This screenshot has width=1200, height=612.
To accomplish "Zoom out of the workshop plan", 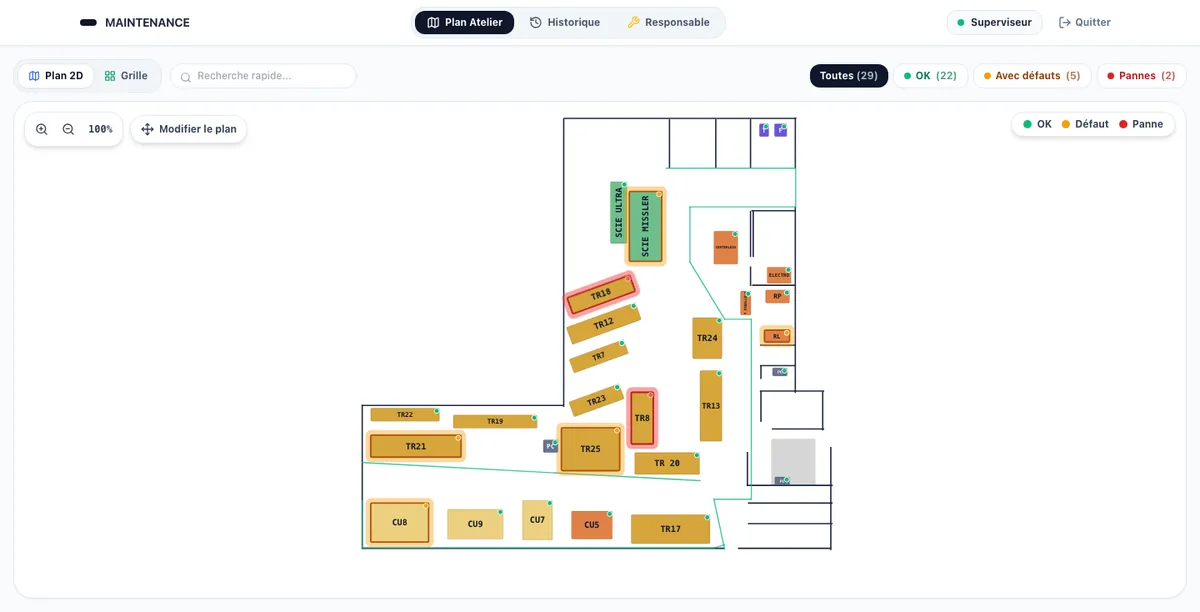I will click(x=68, y=129).
